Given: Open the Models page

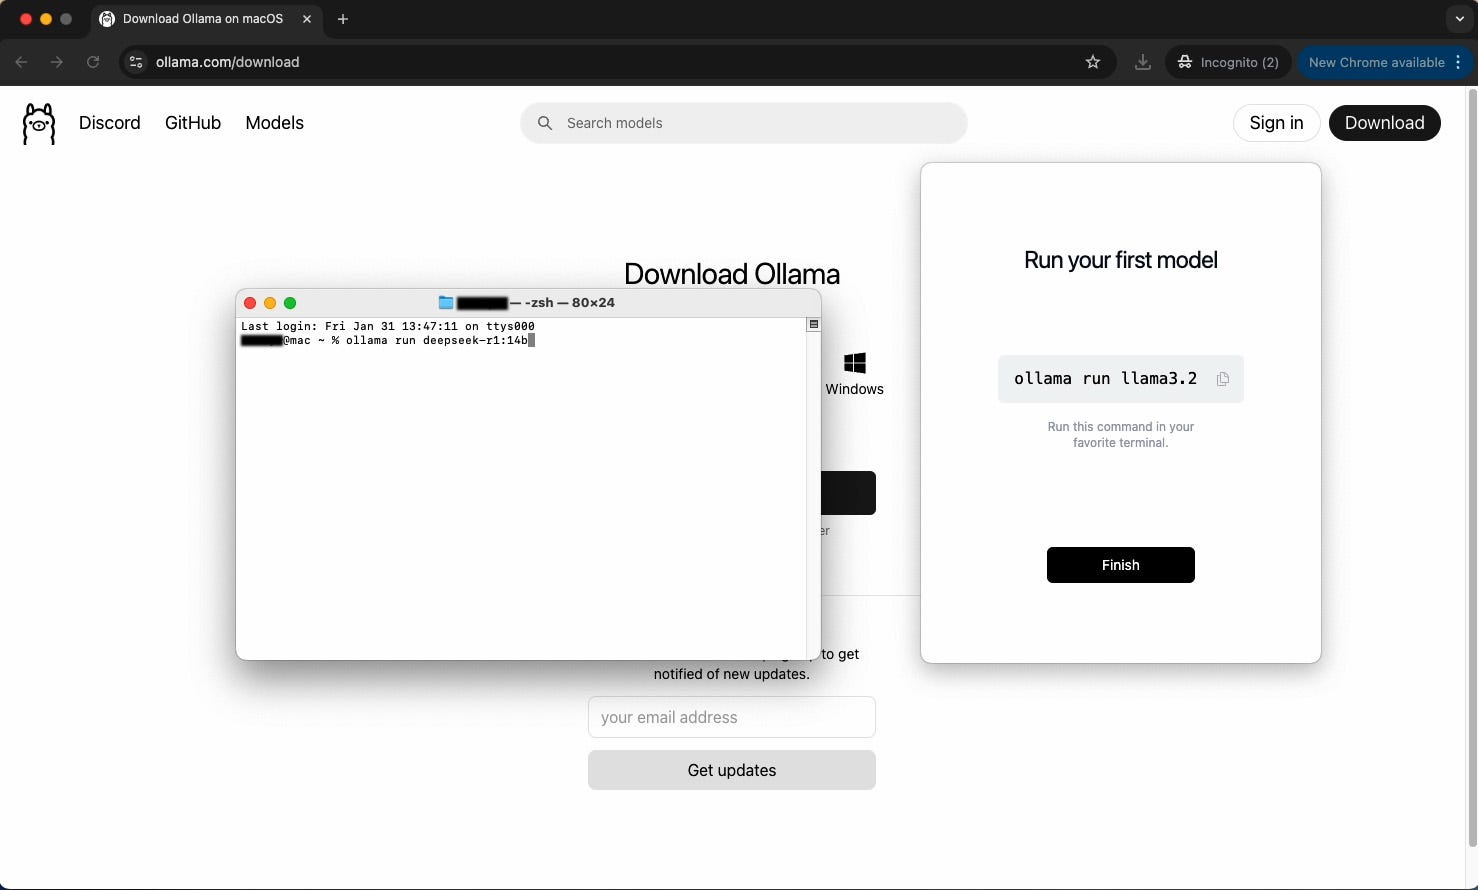Looking at the screenshot, I should [275, 123].
